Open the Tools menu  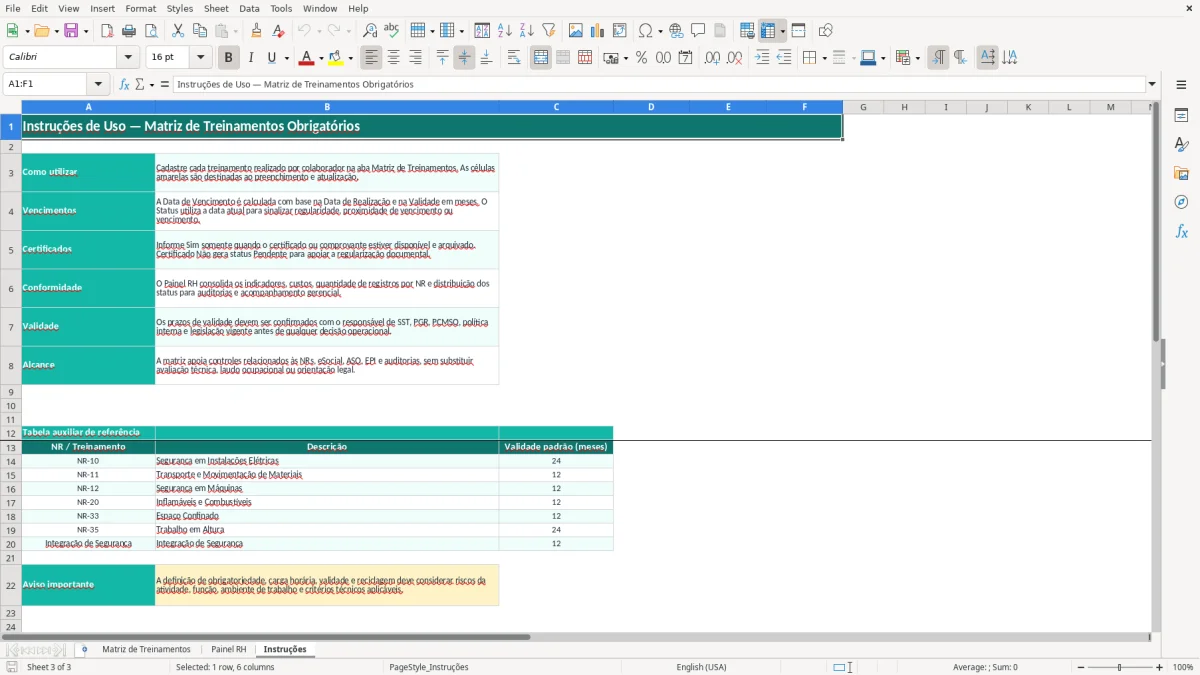coord(281,8)
